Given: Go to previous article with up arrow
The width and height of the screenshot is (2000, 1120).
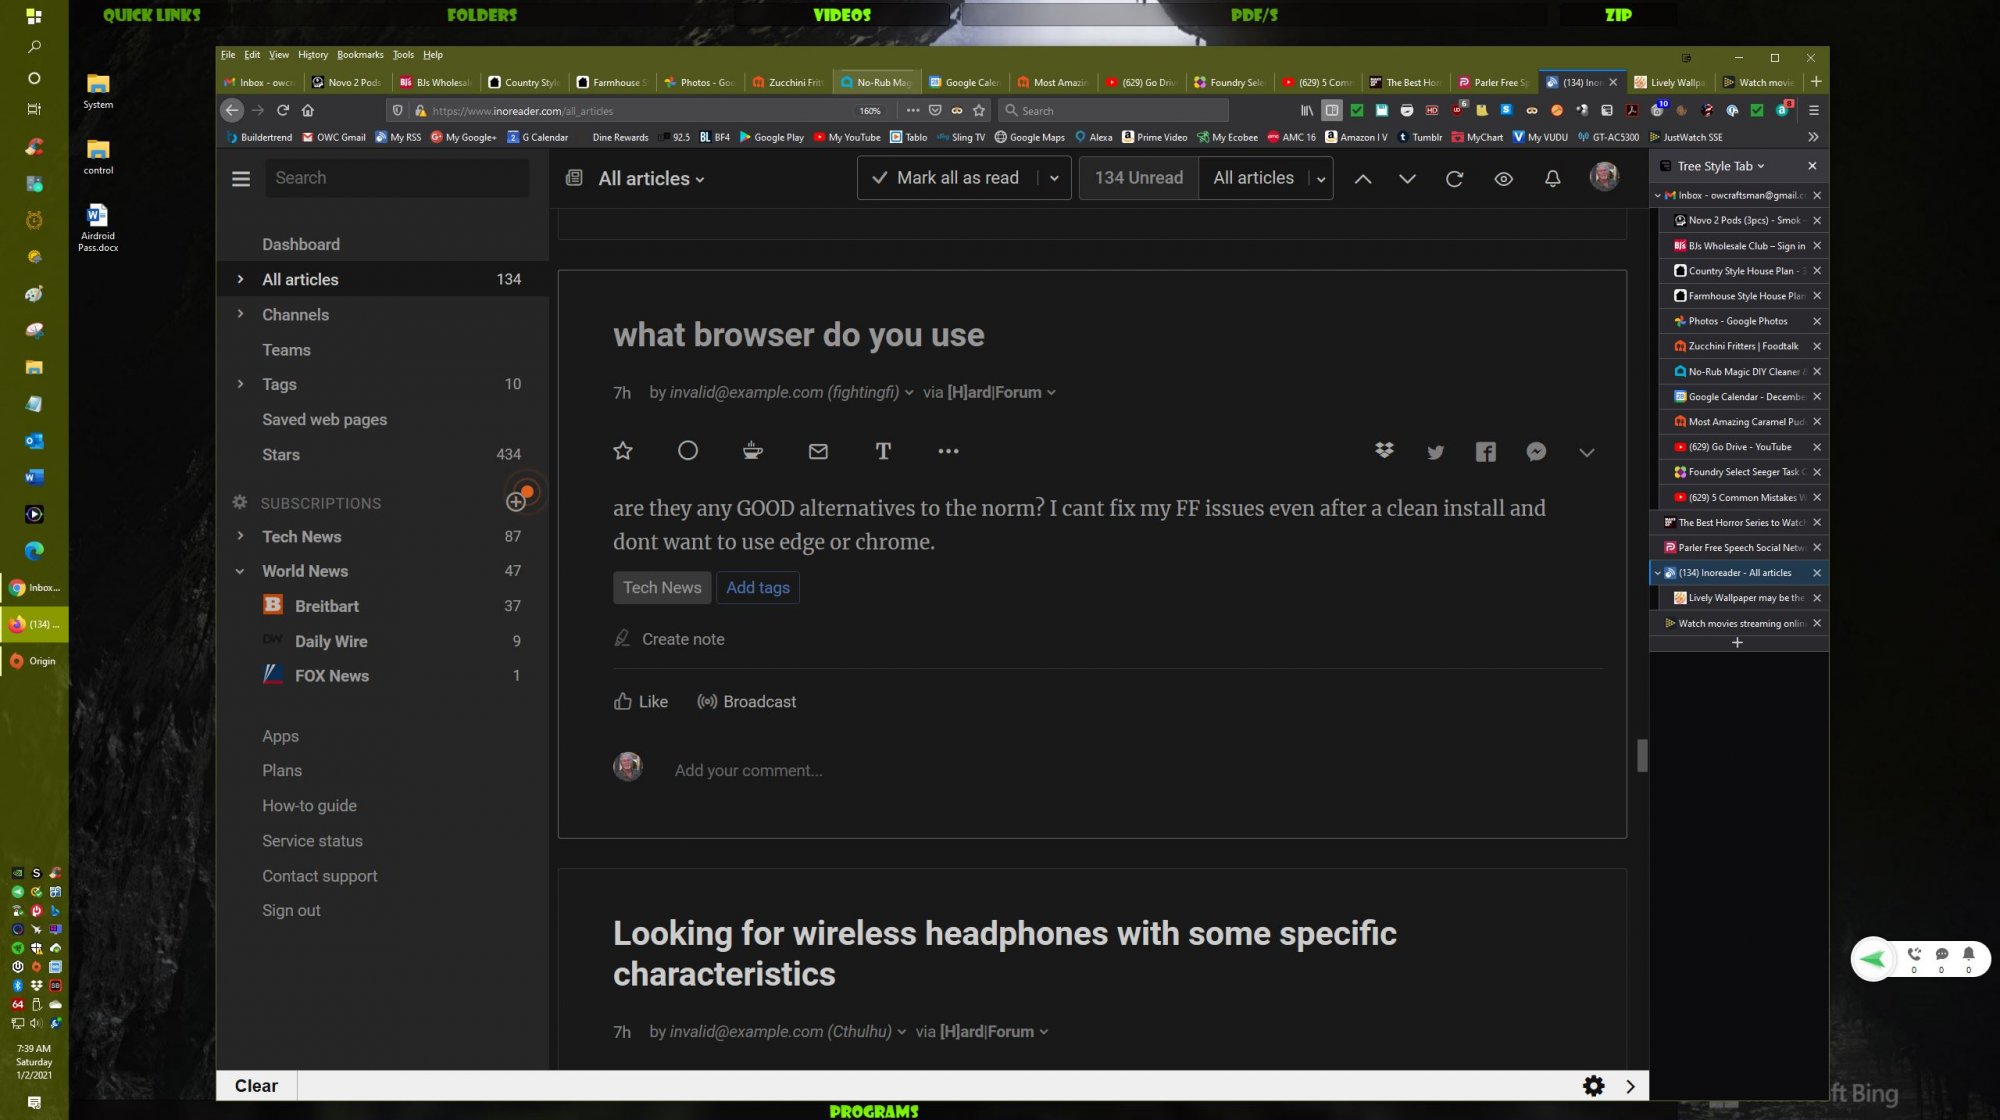Looking at the screenshot, I should (x=1363, y=179).
